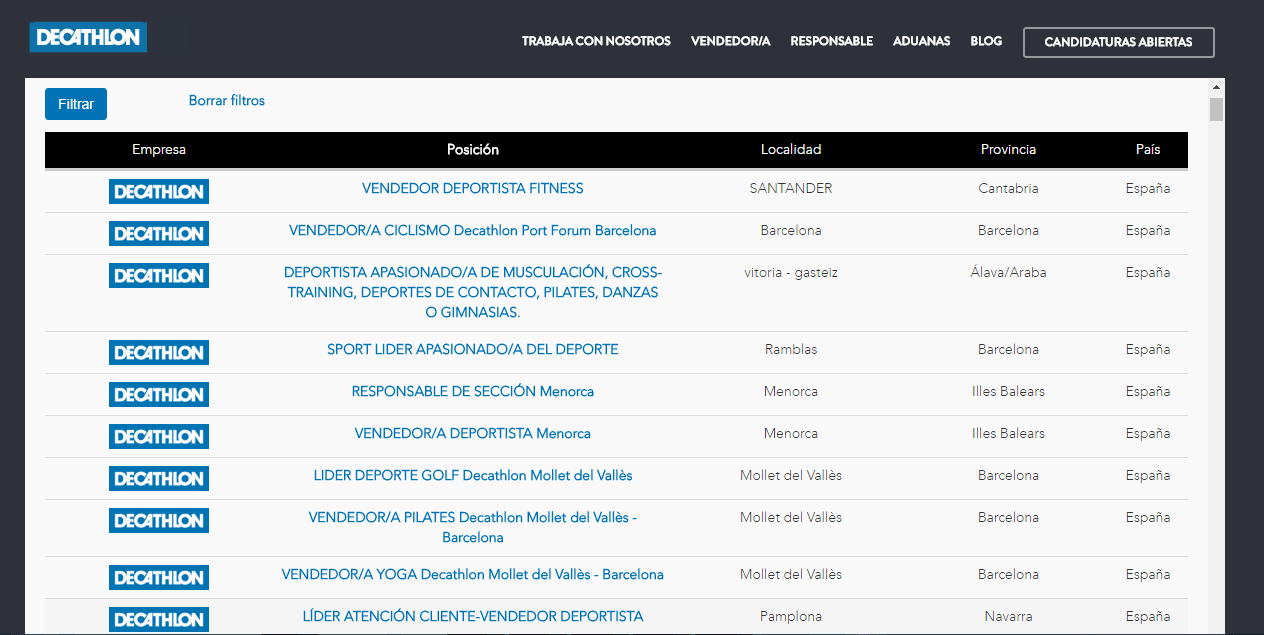Open Vendedor/a Ciclismo Port Forum Barcelona job
Screen dimensions: 1264x635
pos(473,231)
